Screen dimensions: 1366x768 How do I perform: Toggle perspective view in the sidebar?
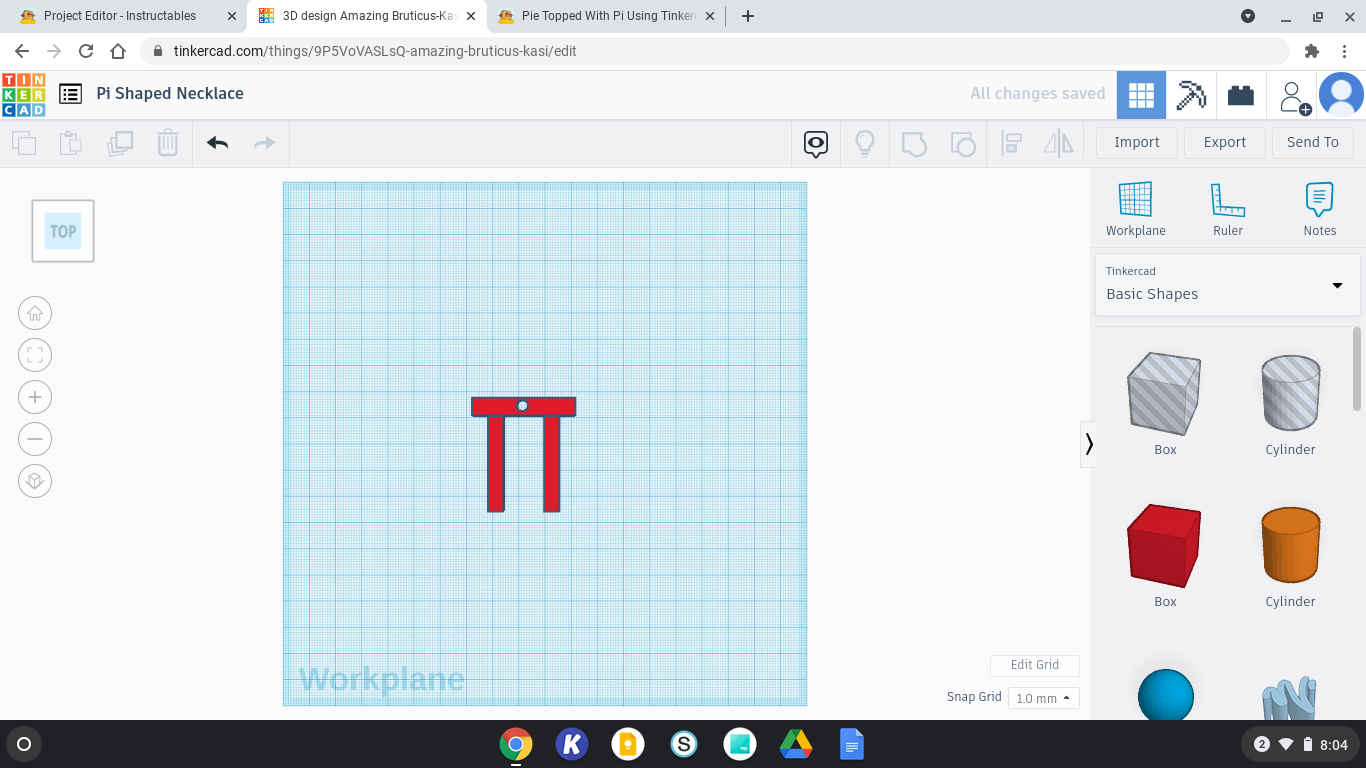pos(35,481)
